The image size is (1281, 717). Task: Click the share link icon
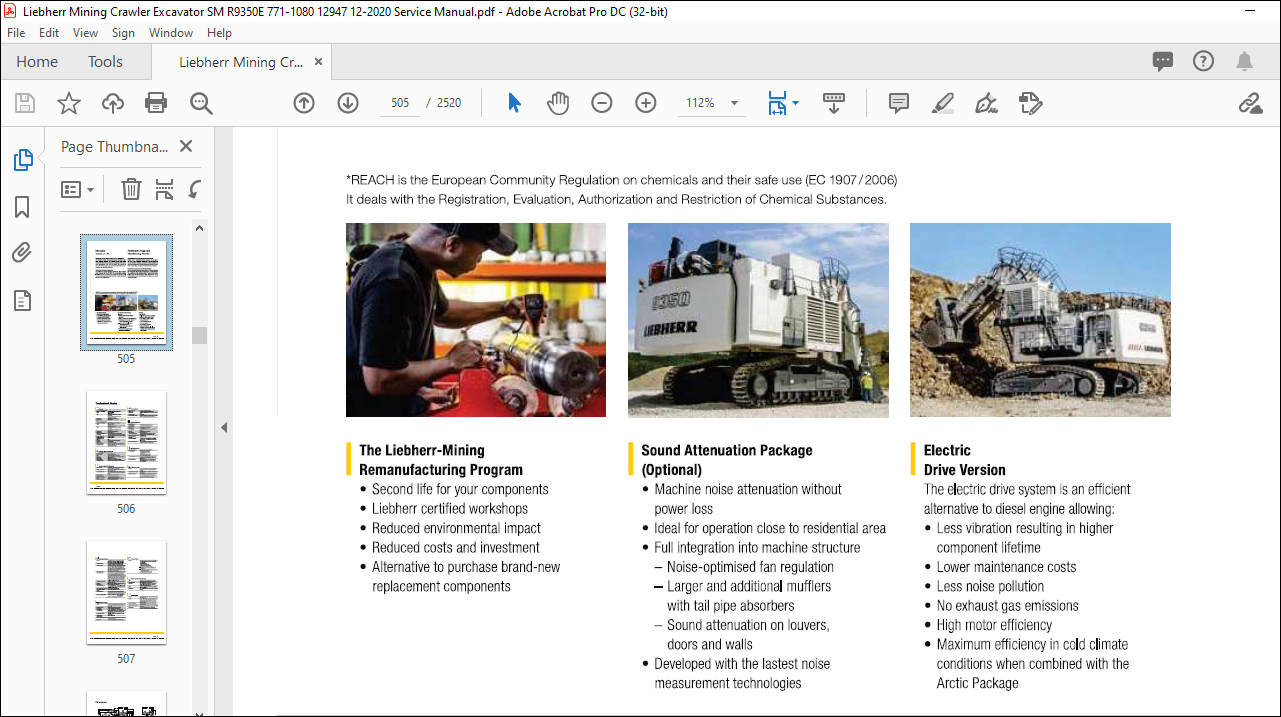click(1250, 103)
